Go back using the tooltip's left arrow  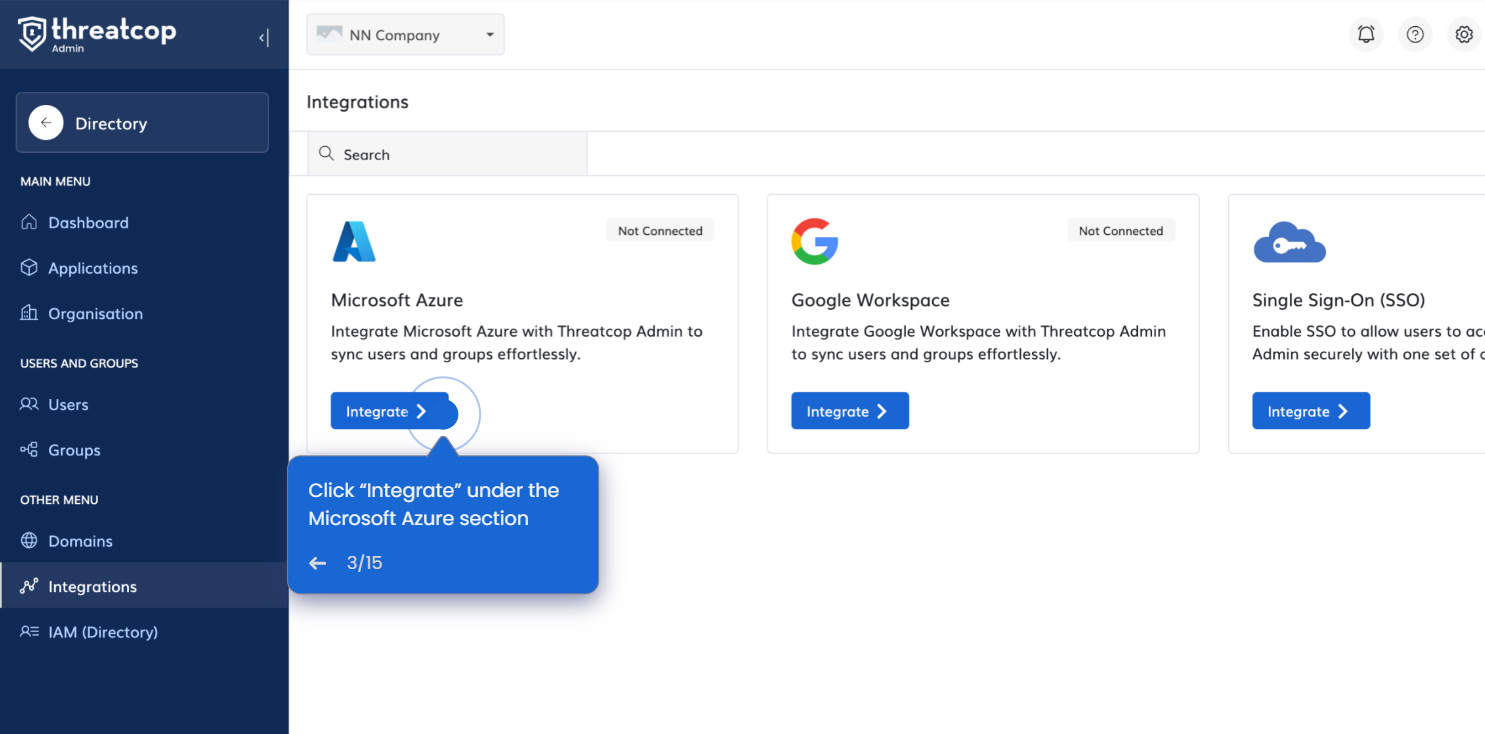[x=318, y=563]
